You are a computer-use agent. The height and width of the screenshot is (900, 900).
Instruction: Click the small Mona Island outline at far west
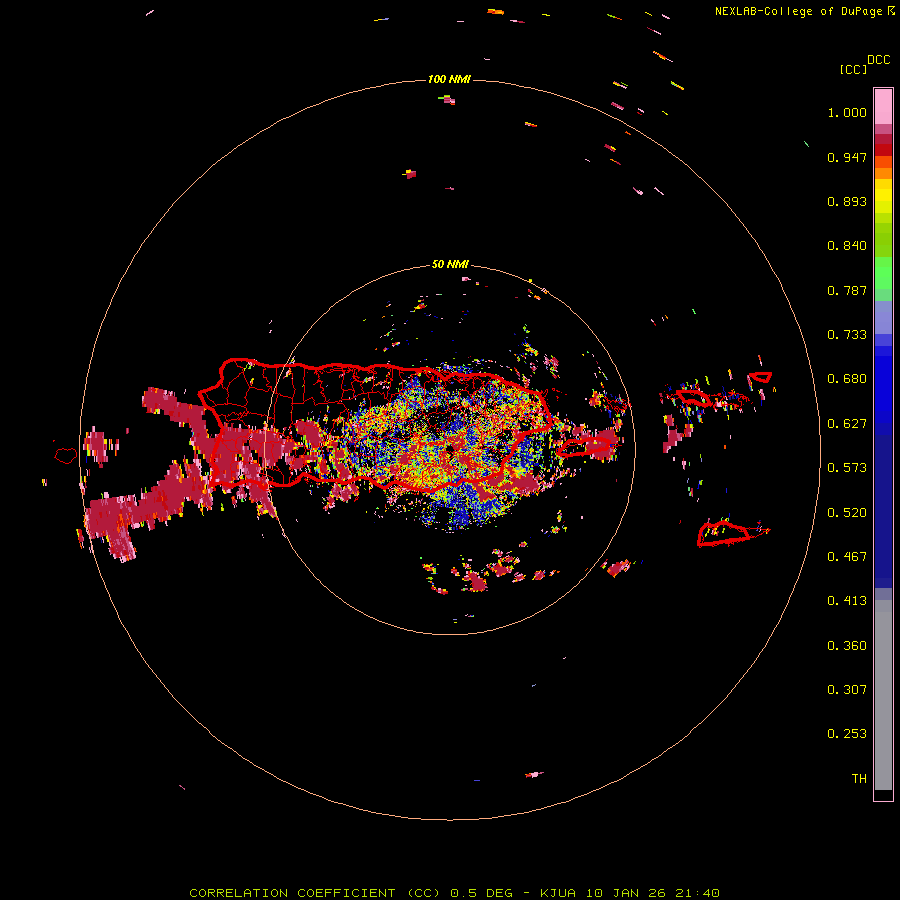66,456
